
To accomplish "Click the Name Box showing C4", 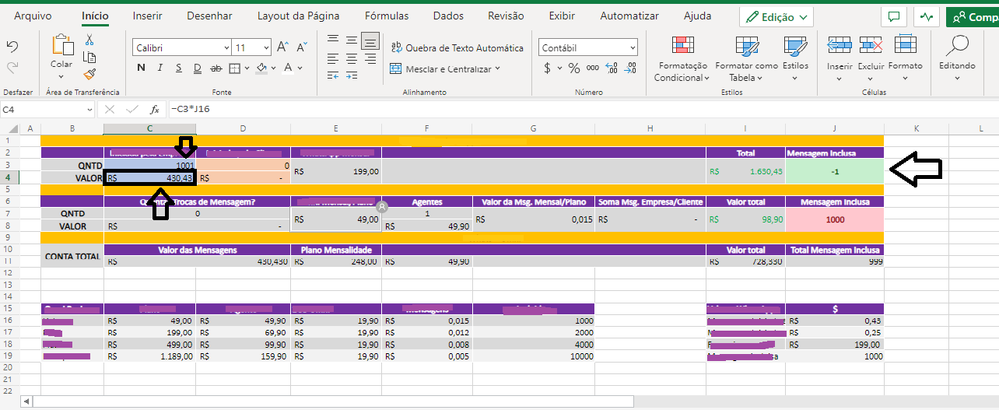I will pos(47,110).
